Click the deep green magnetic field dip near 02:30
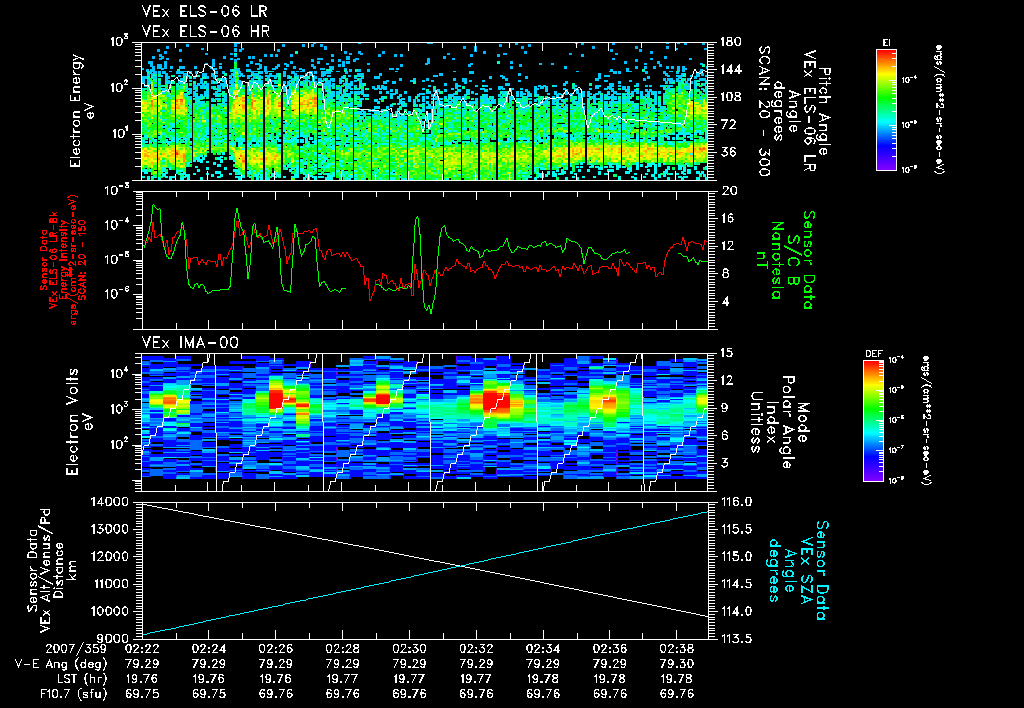The width and height of the screenshot is (1024, 708). pos(429,308)
